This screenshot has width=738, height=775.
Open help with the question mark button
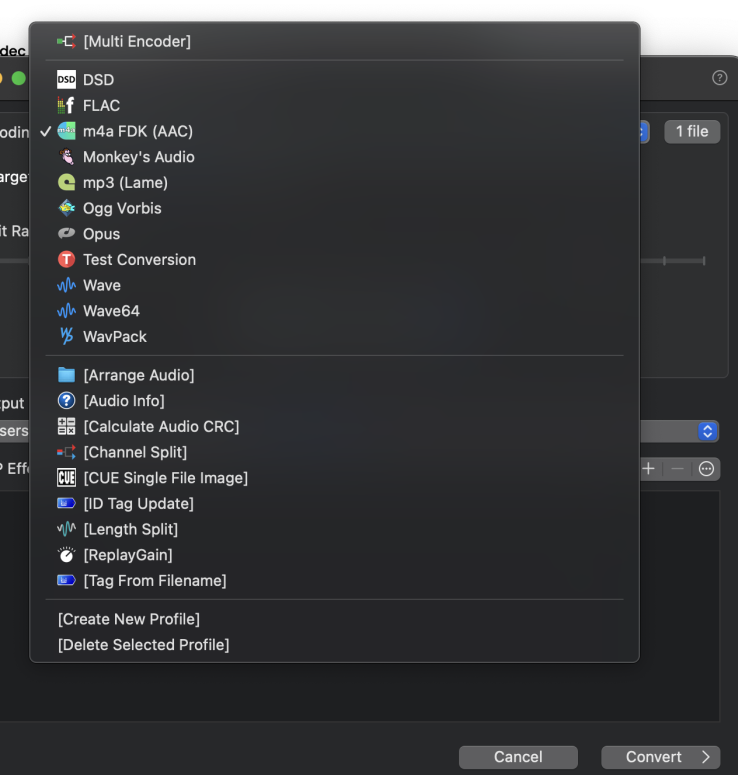(x=719, y=78)
